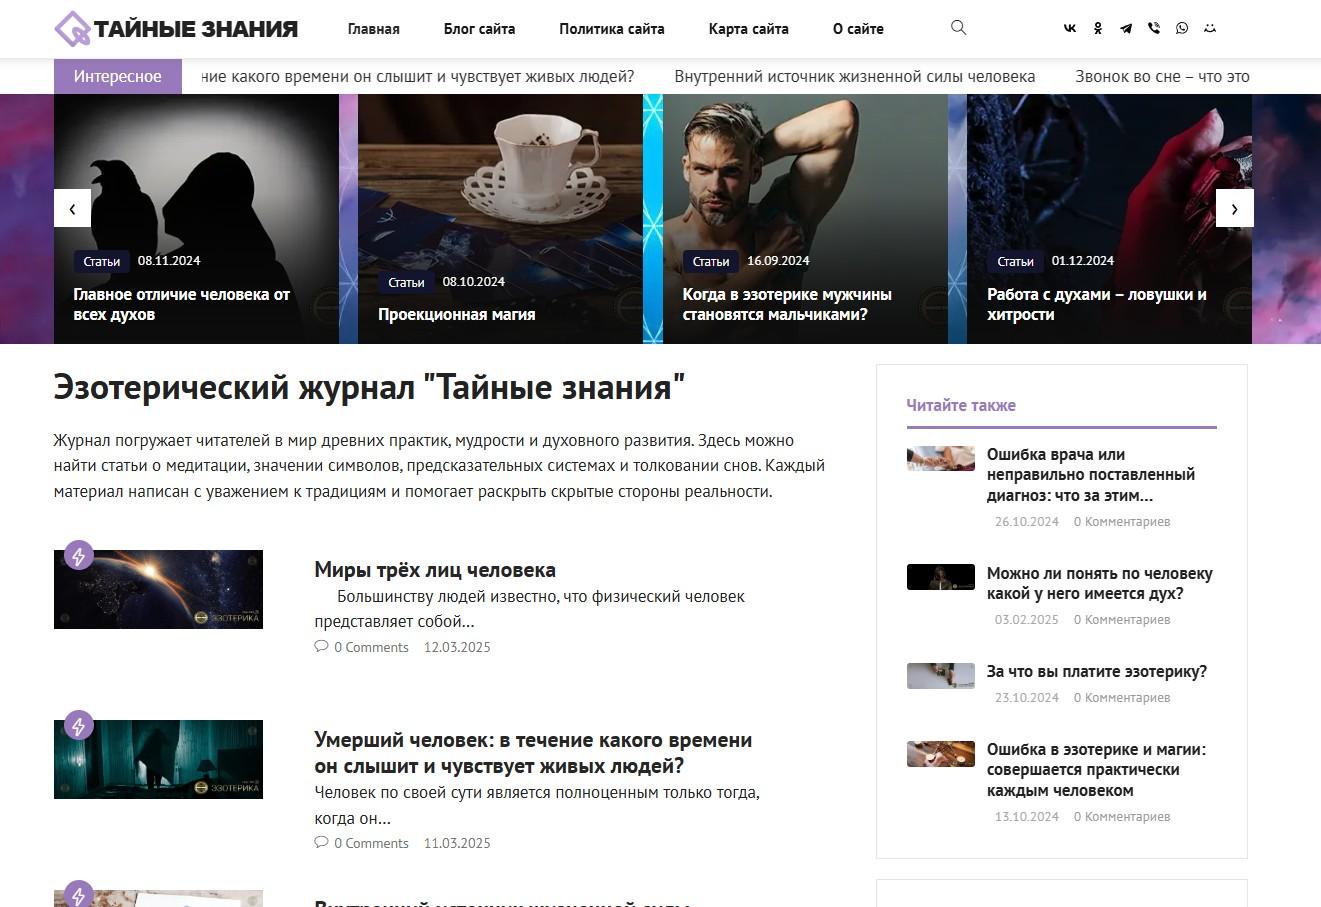Open thumbnail of Миры трёх лиц человека article
Image resolution: width=1321 pixels, height=907 pixels.
coord(158,589)
